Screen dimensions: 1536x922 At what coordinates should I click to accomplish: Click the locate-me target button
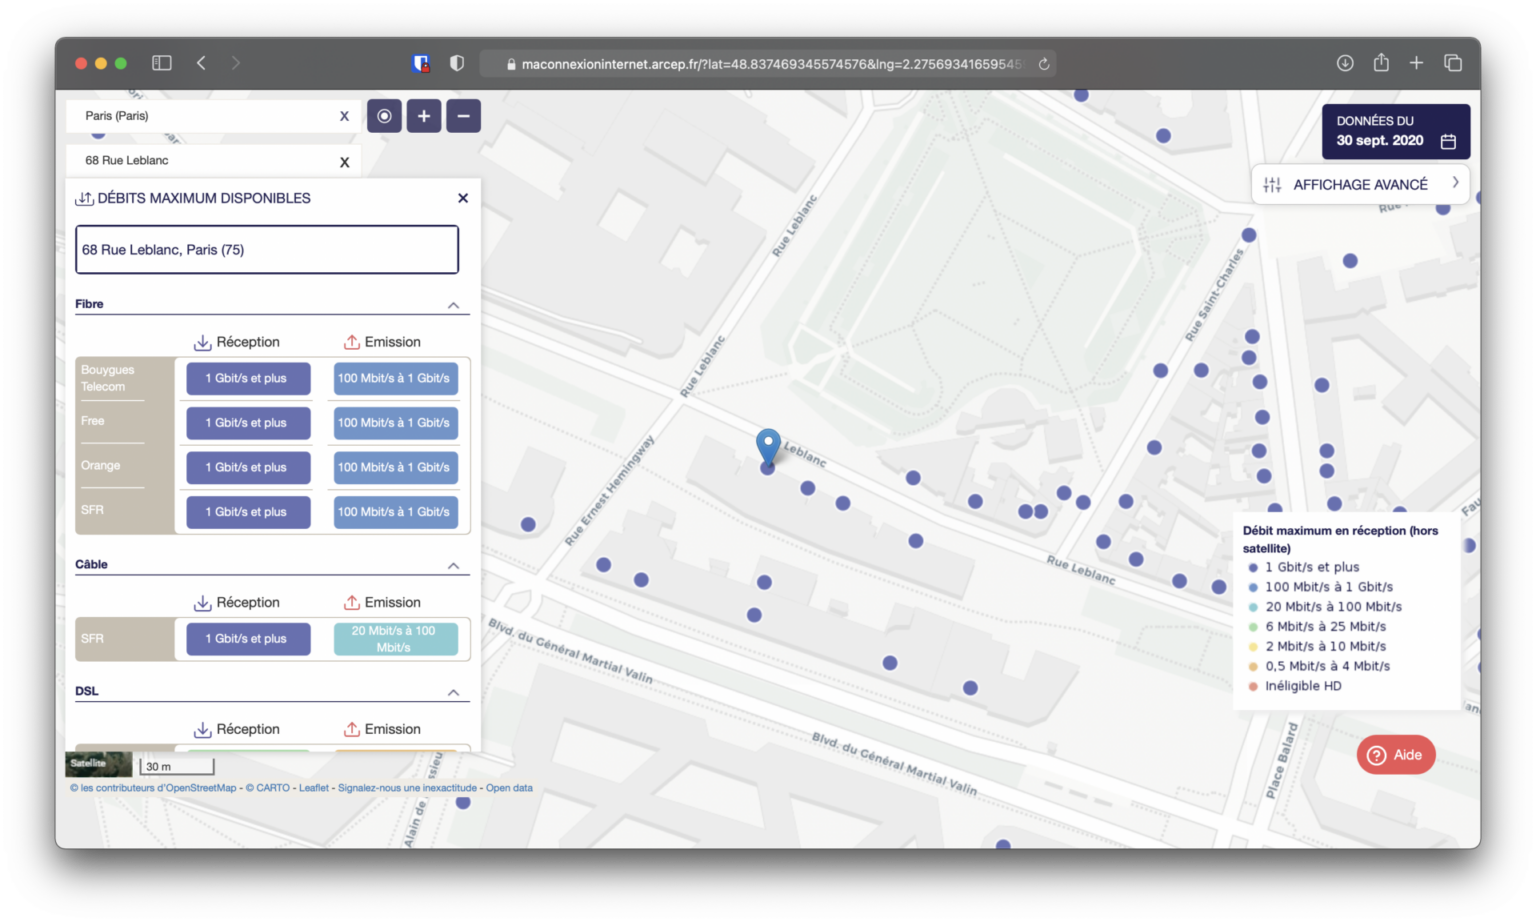coord(384,116)
